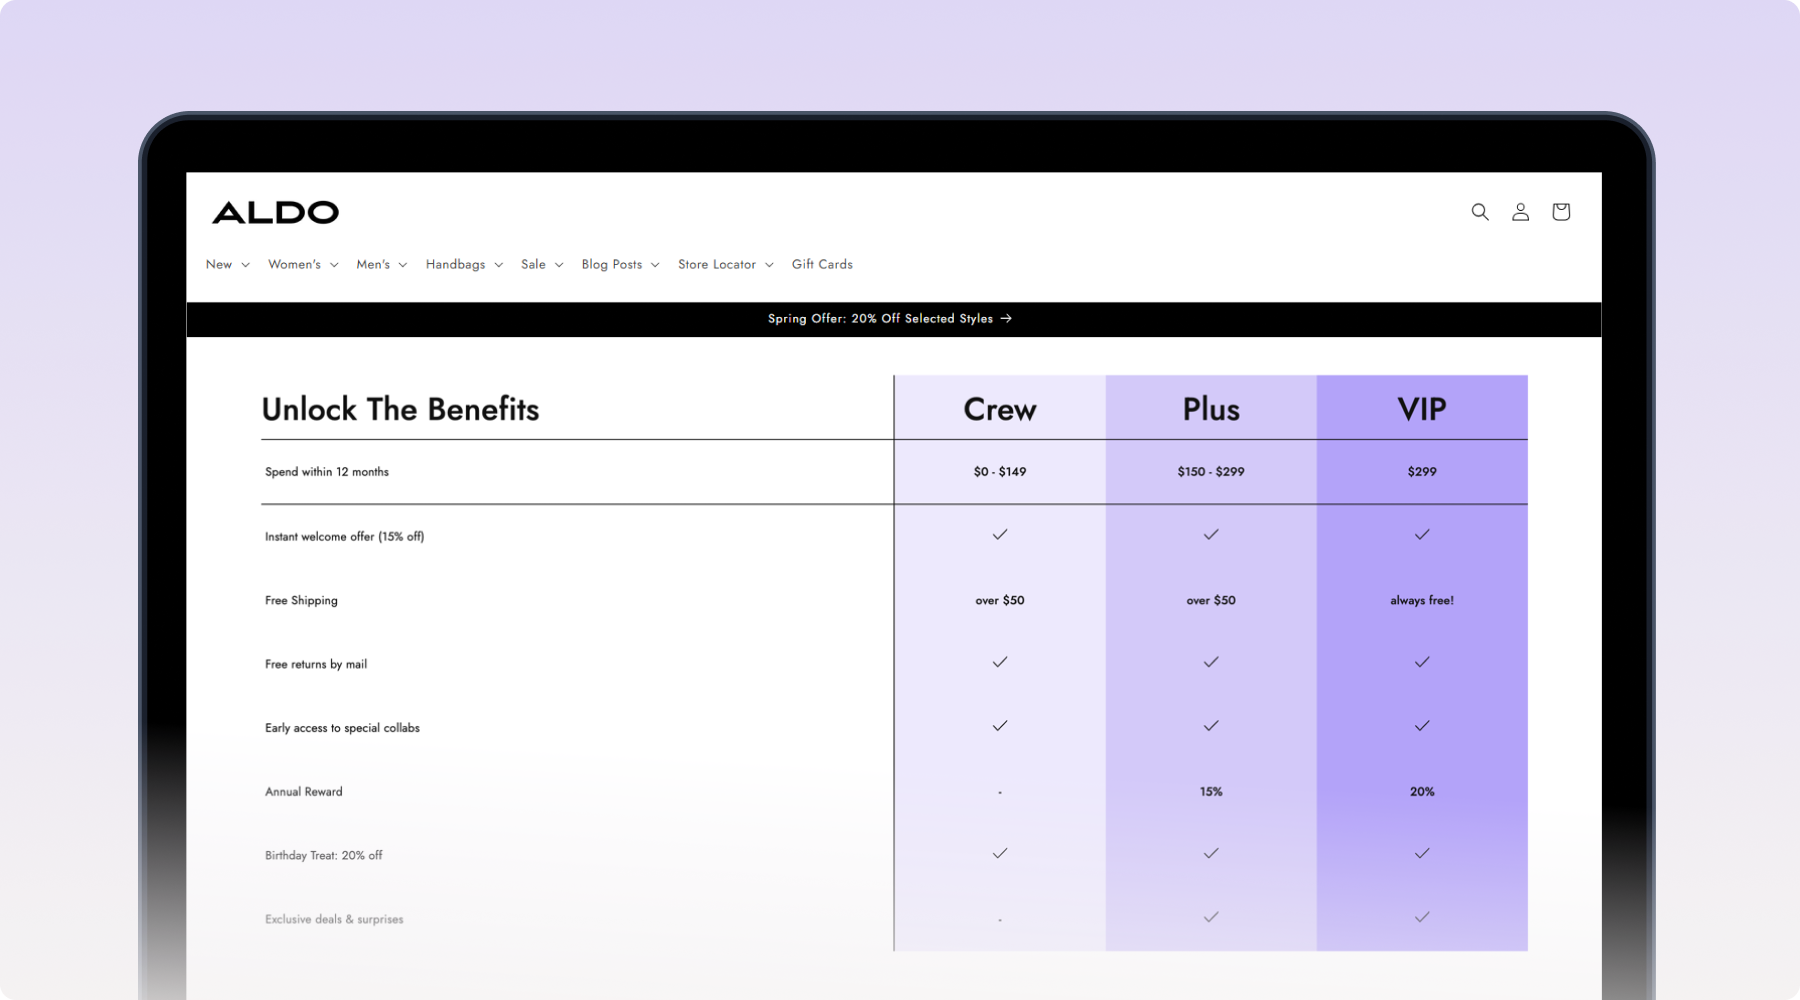This screenshot has width=1800, height=1000.
Task: Open the shopping cart icon
Action: pos(1561,211)
